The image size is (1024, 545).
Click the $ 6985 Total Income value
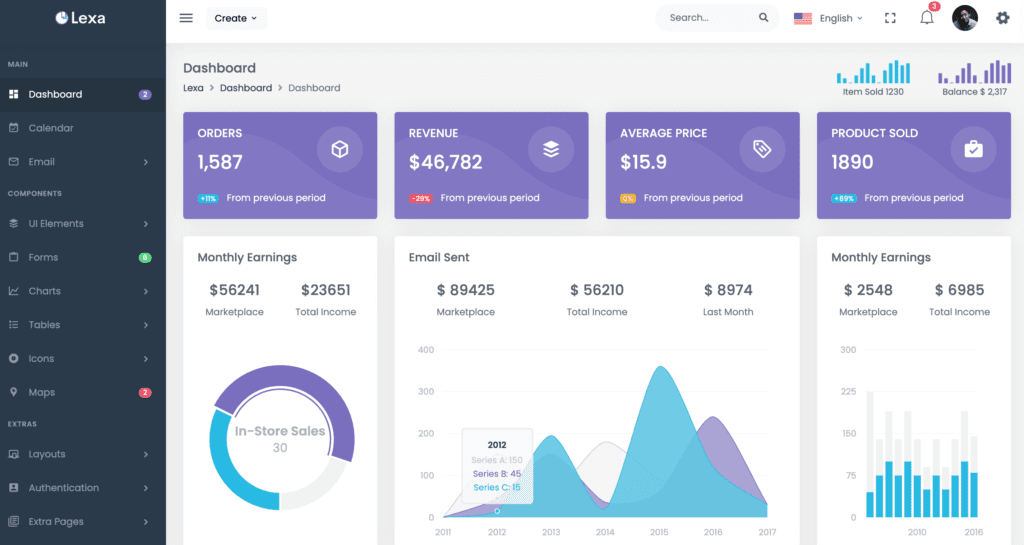coord(959,290)
